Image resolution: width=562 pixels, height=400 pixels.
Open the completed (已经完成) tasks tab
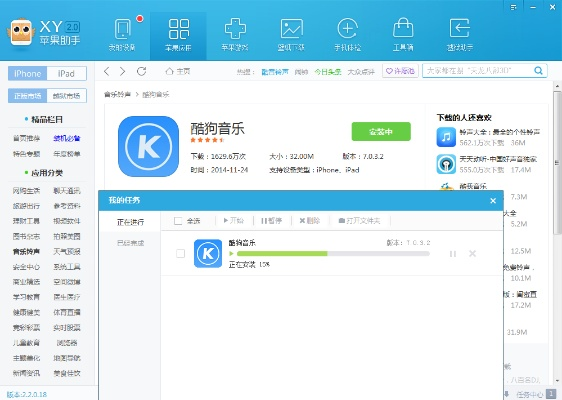point(130,243)
